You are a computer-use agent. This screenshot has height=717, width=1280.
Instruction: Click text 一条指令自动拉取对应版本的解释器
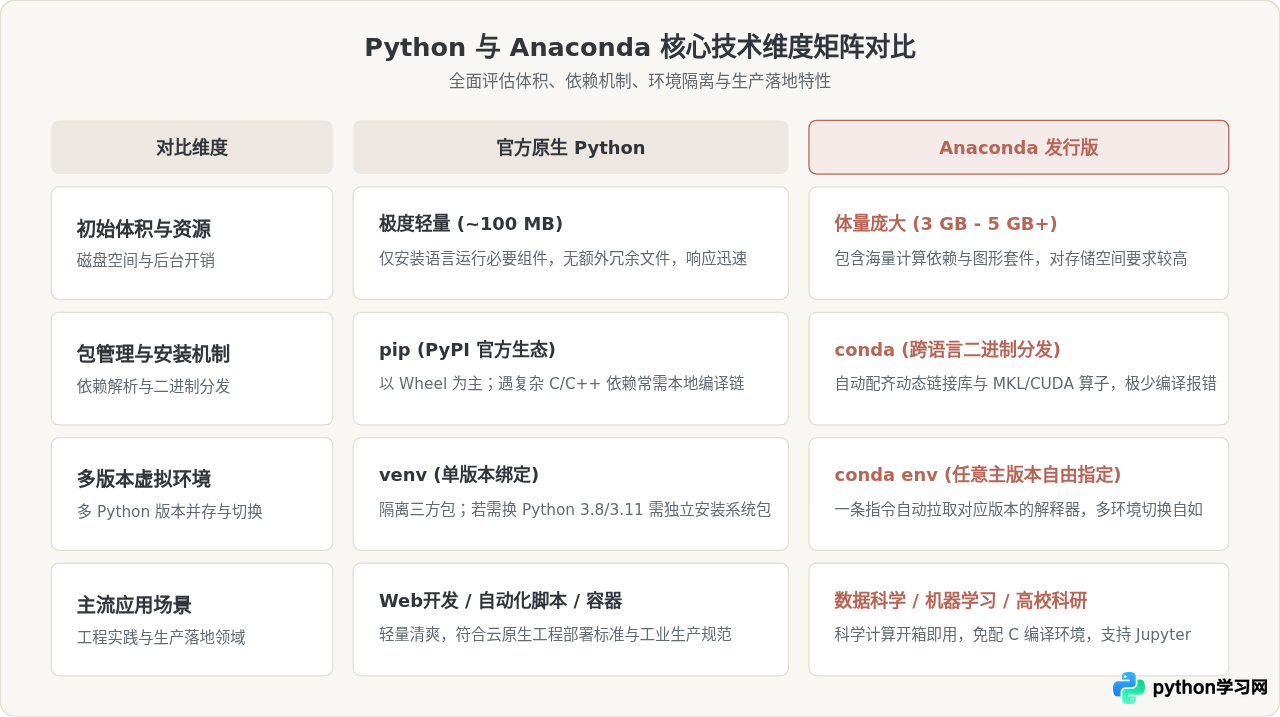(x=958, y=509)
